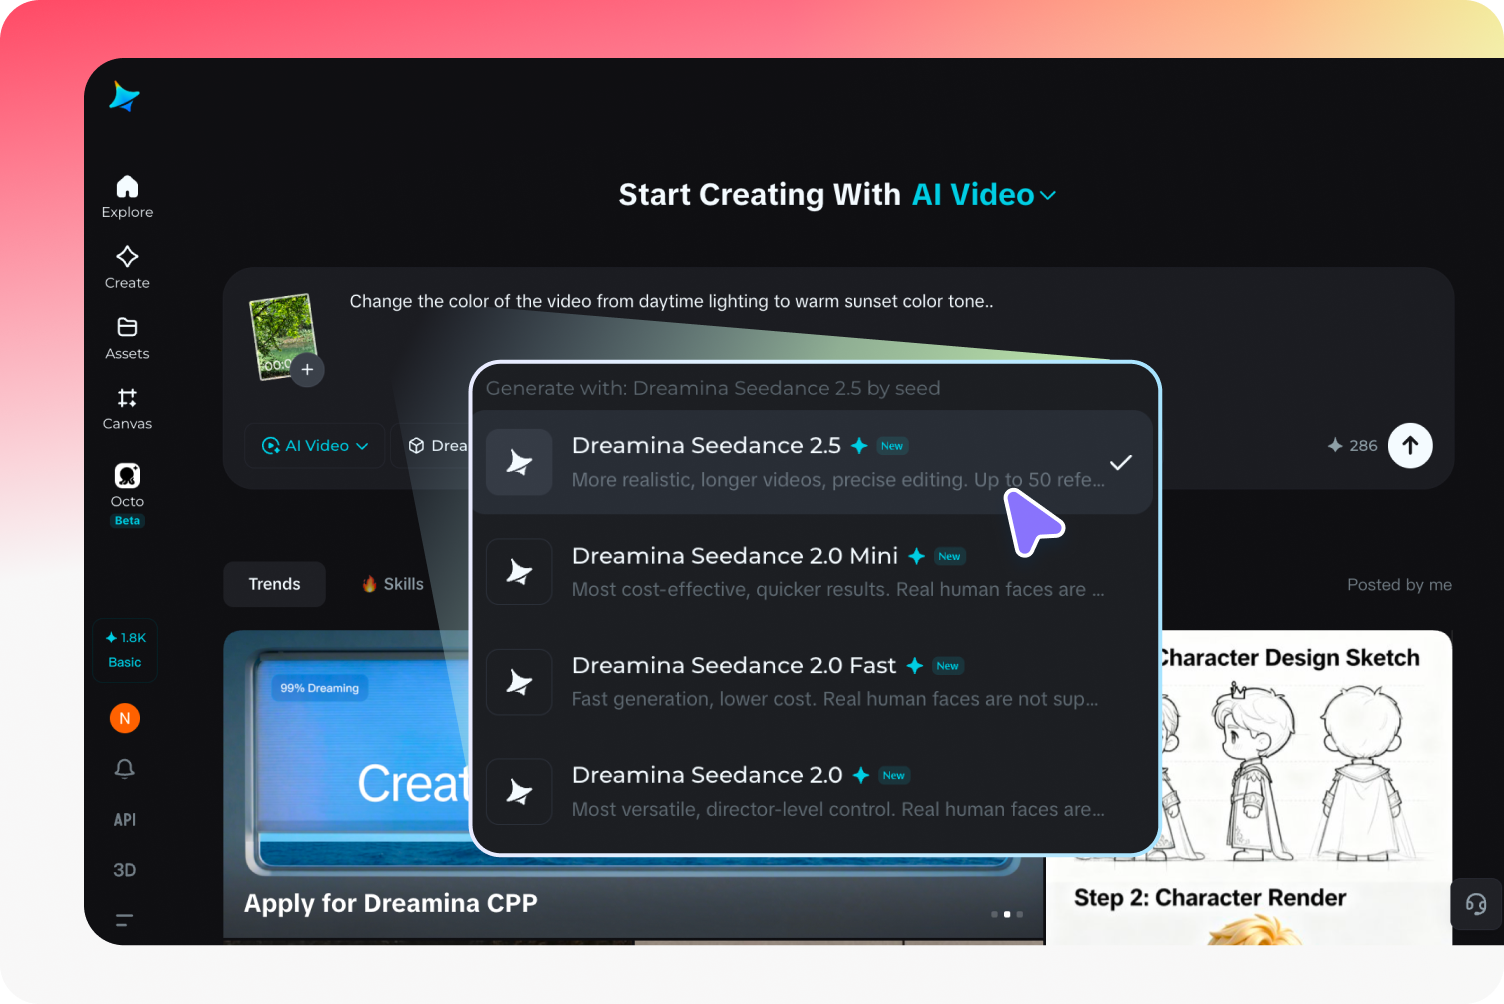Viewport: 1504px width, 1004px height.
Task: Click the 'Most versatile, director-level control' description
Action: 838,810
